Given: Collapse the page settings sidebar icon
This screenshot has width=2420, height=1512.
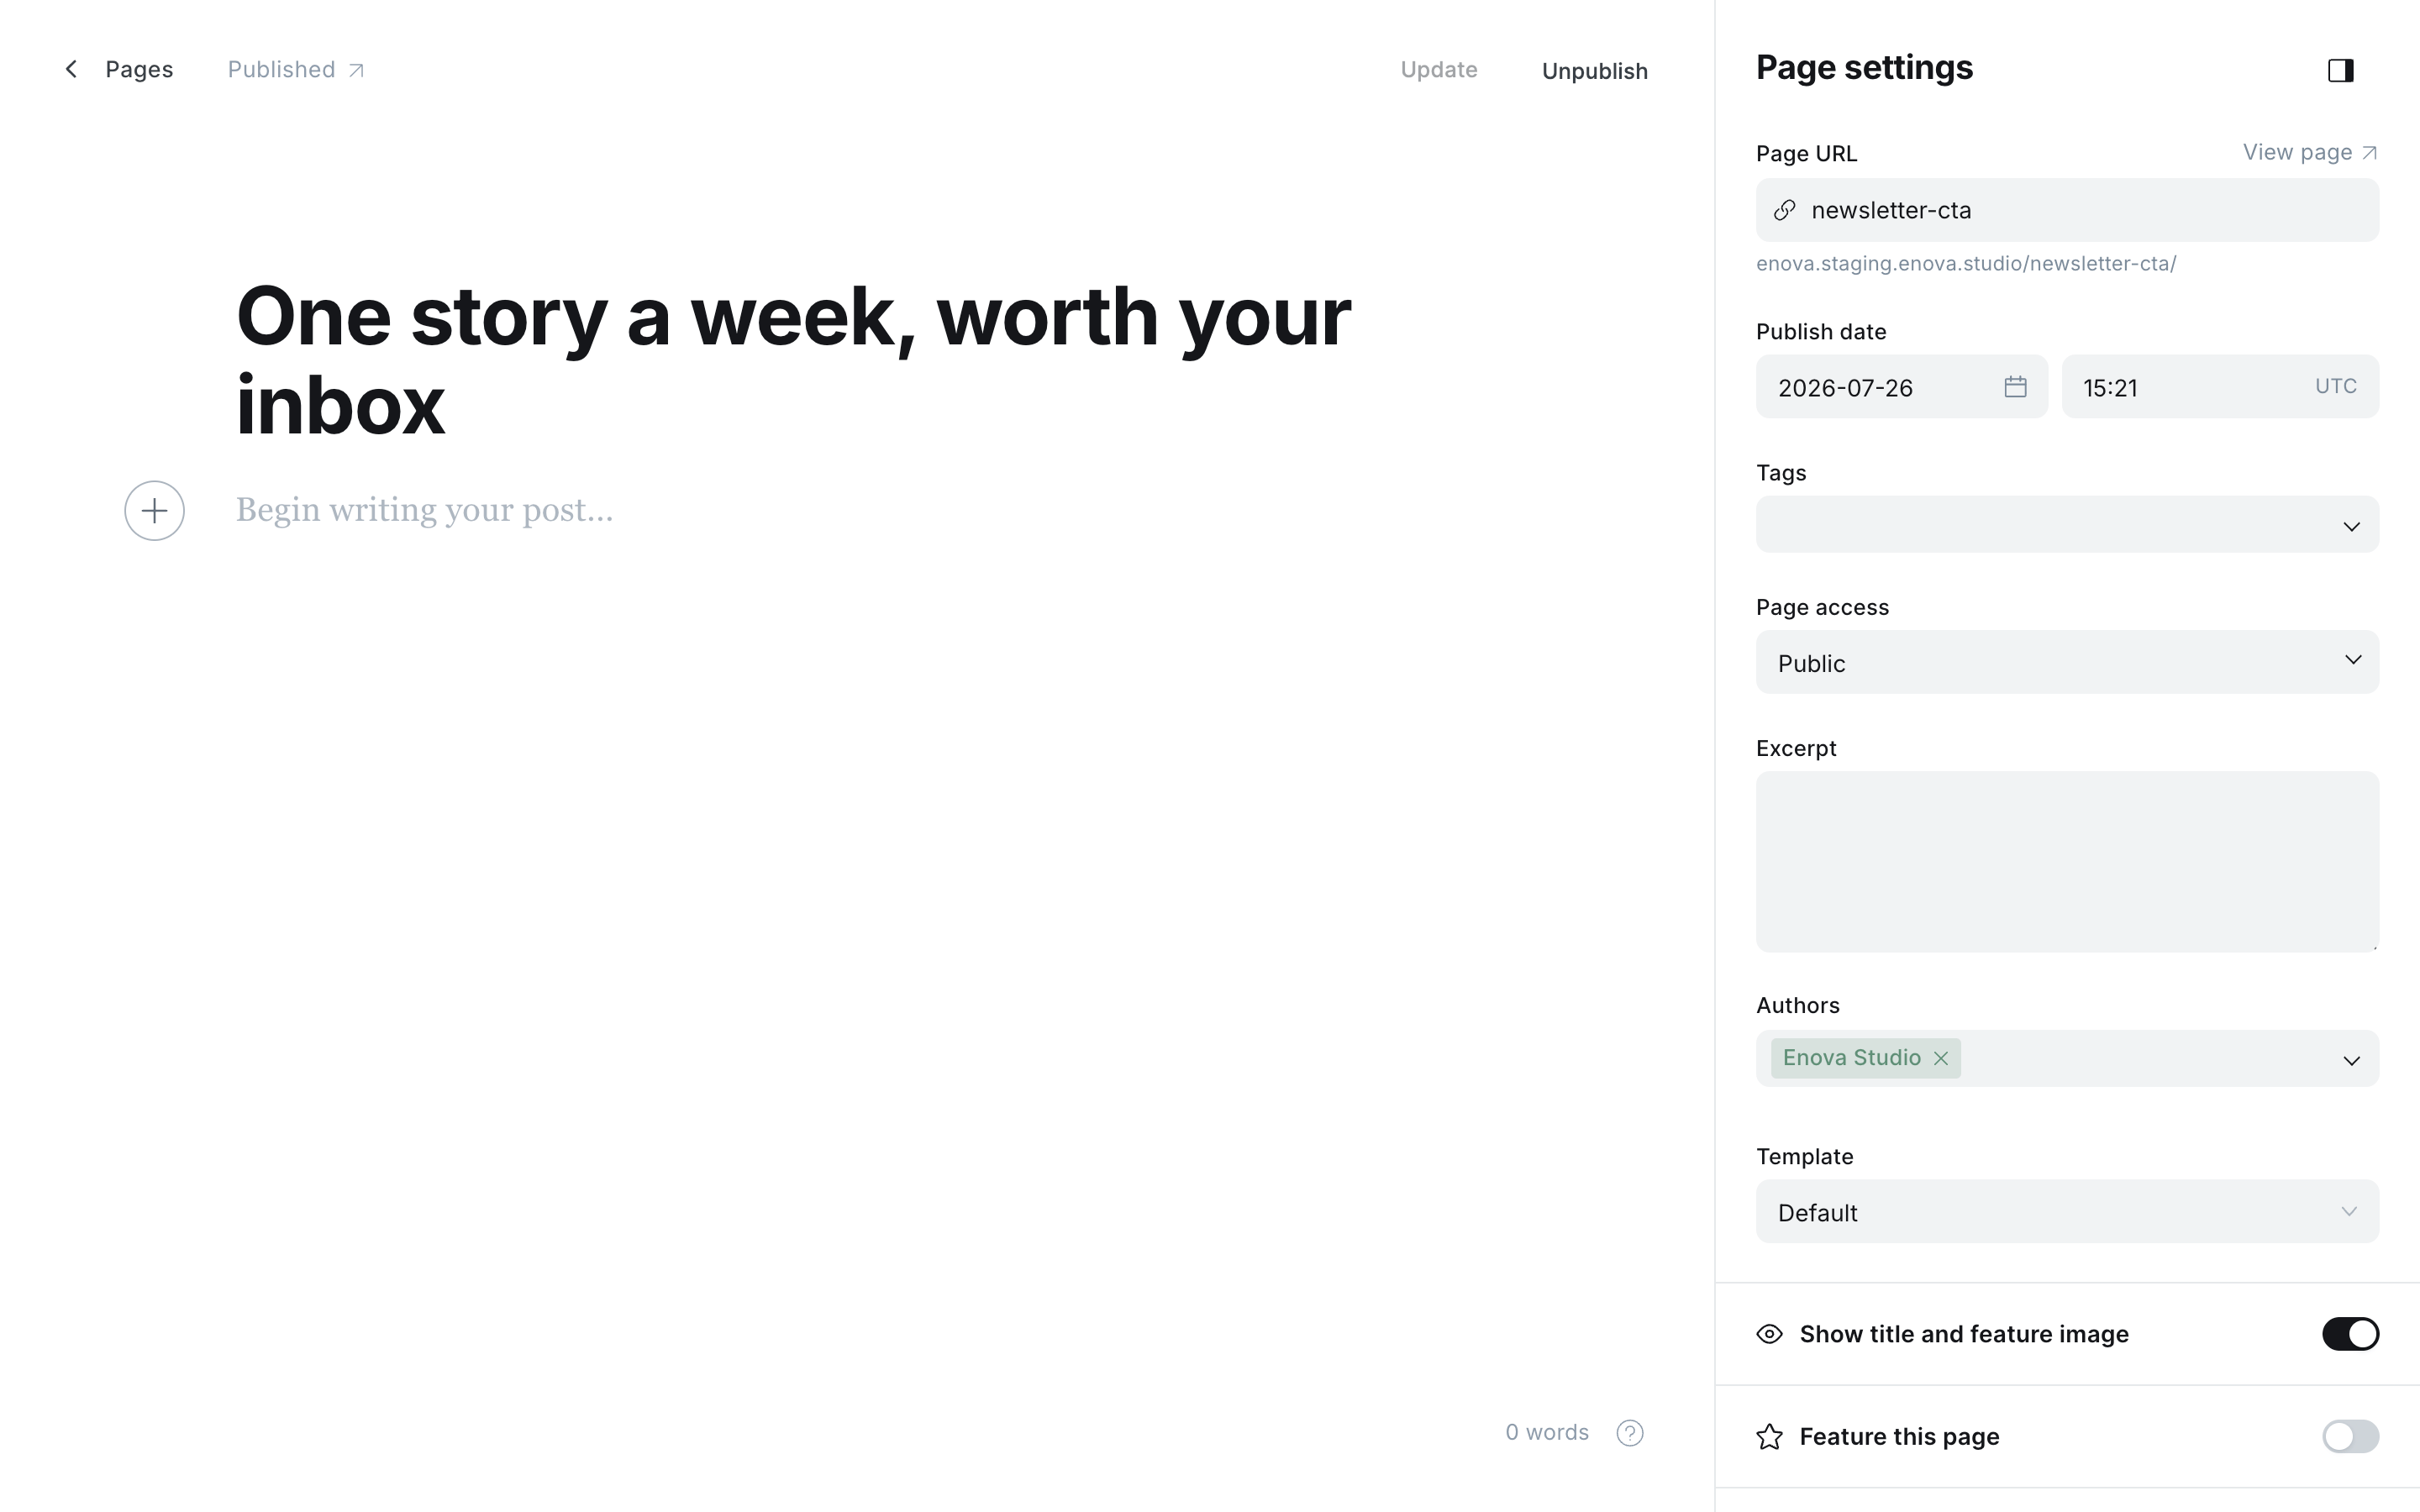Looking at the screenshot, I should [x=2340, y=70].
